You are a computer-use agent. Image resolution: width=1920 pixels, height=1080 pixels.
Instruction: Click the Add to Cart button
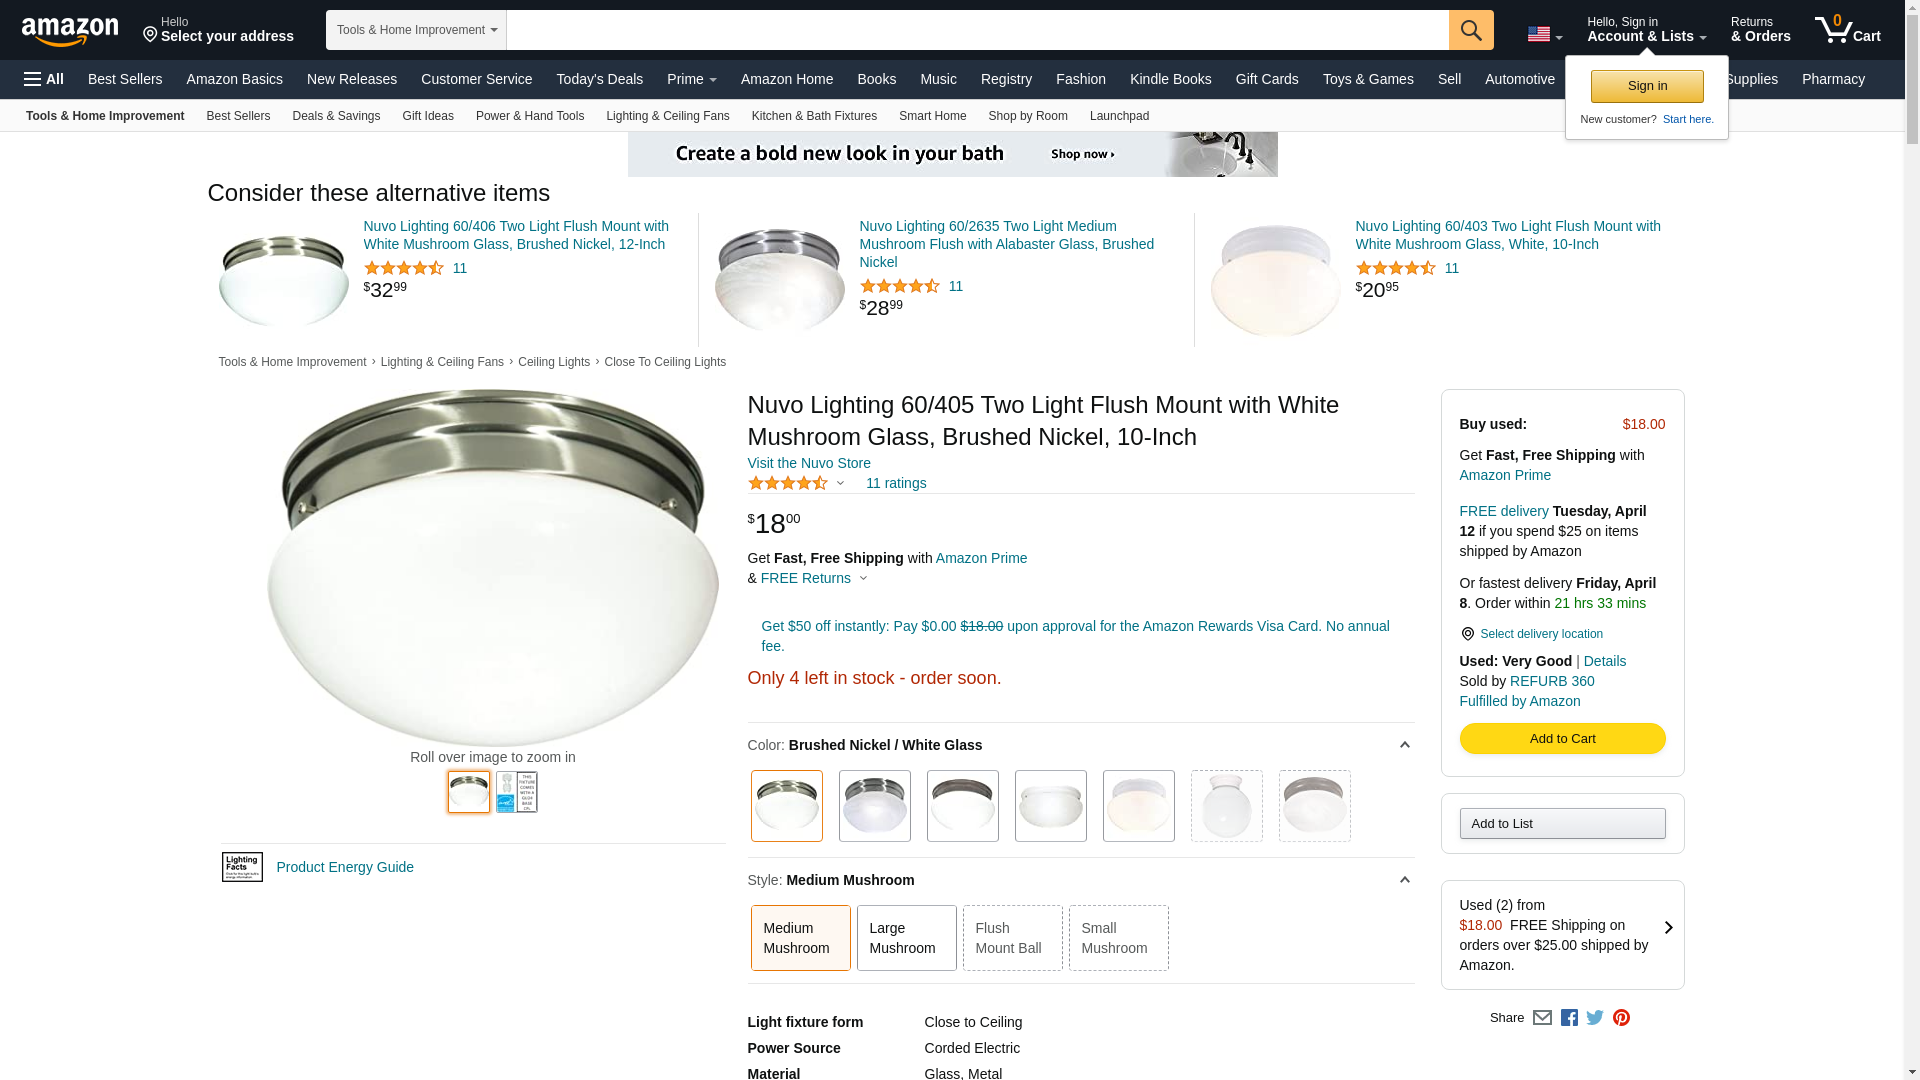pyautogui.click(x=1562, y=738)
